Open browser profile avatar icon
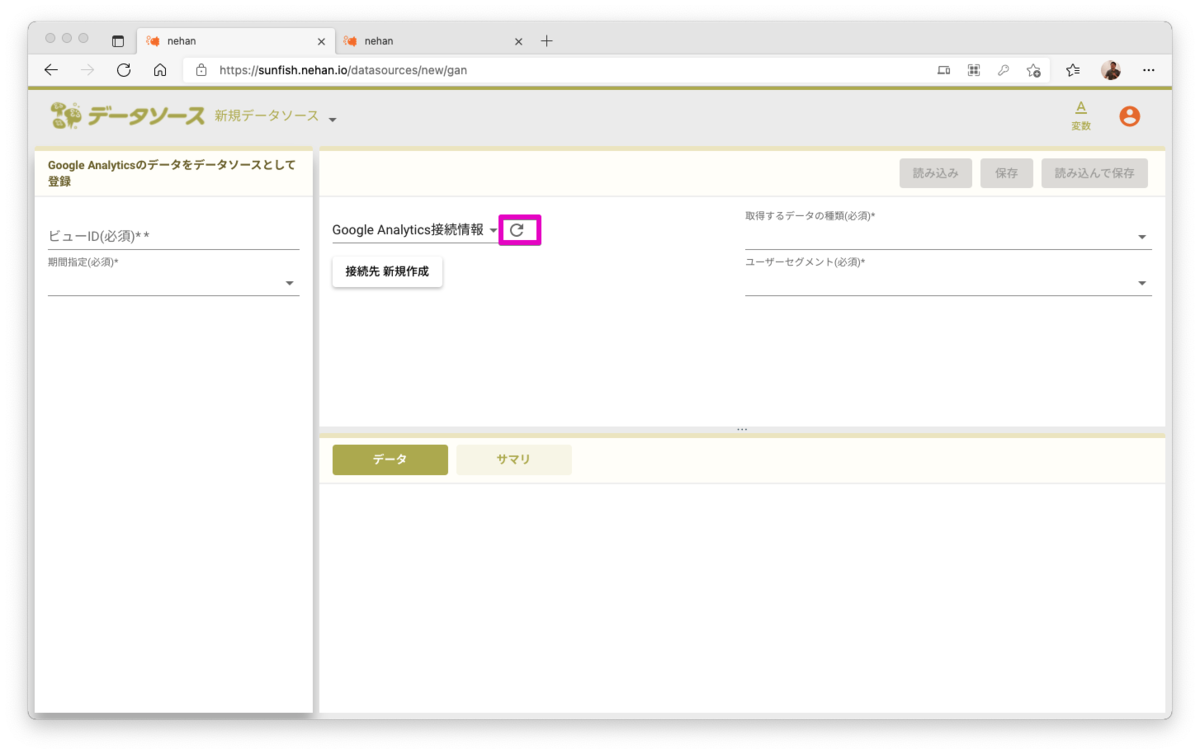 point(1110,70)
